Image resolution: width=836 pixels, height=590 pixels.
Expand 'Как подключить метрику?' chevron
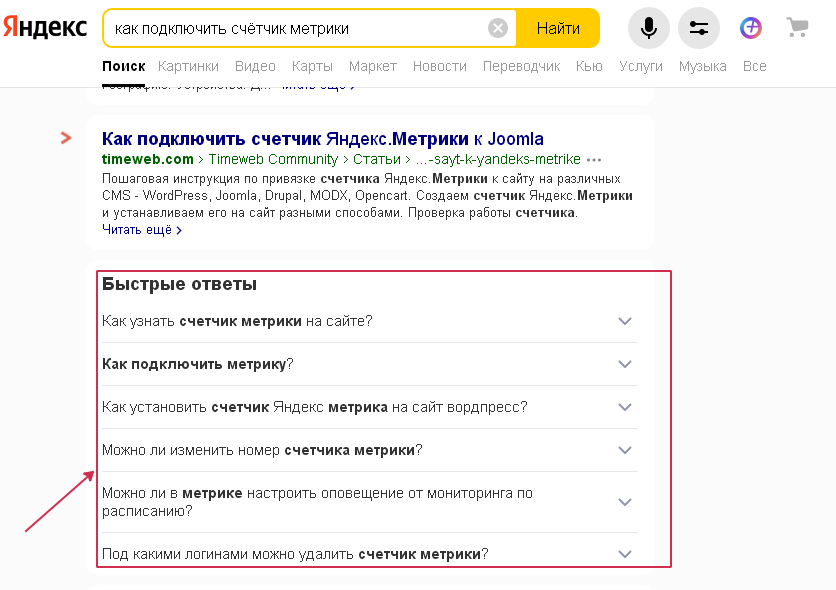pos(625,364)
